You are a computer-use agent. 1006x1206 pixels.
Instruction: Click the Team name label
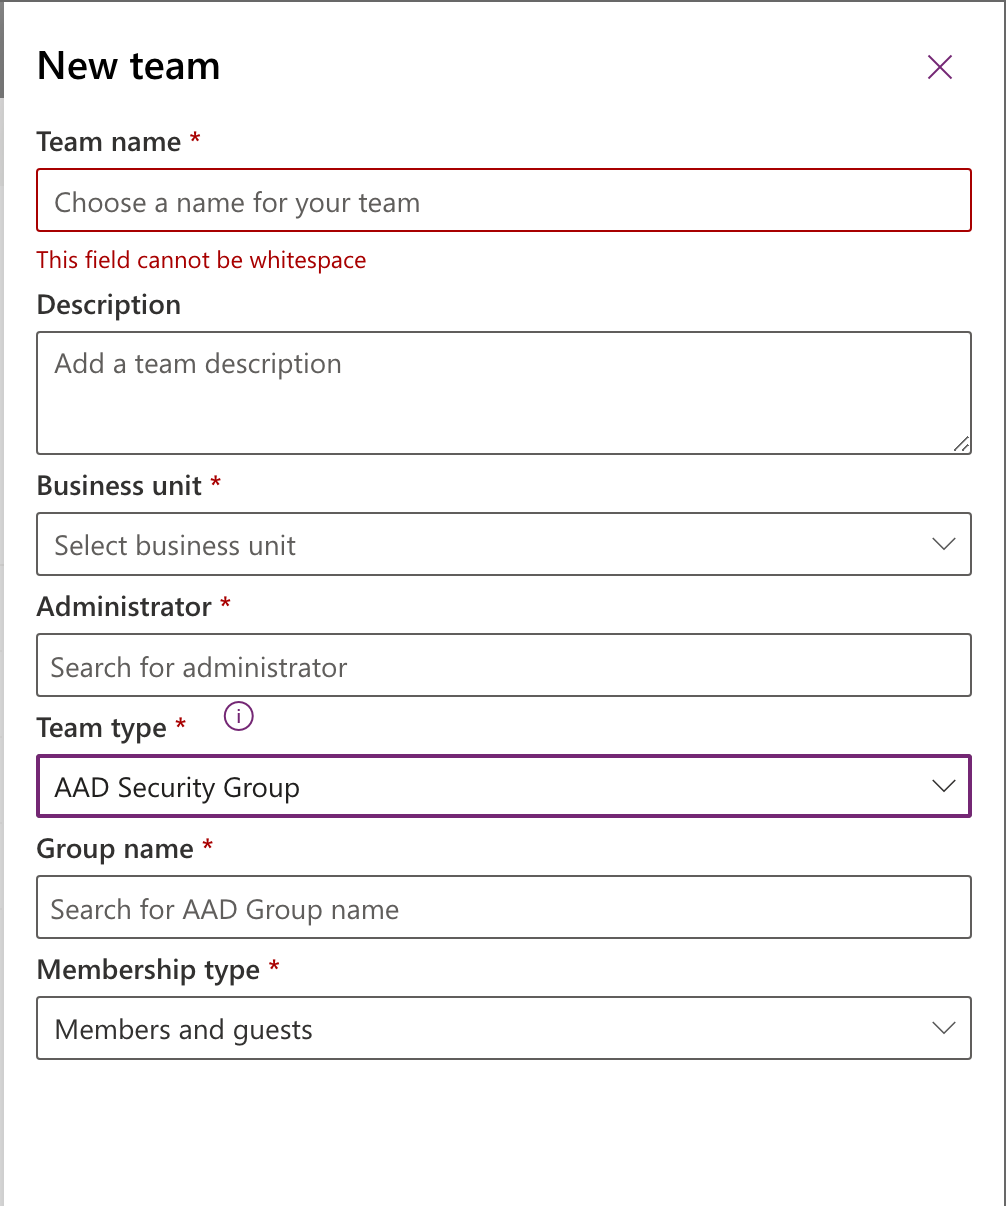[x=109, y=142]
